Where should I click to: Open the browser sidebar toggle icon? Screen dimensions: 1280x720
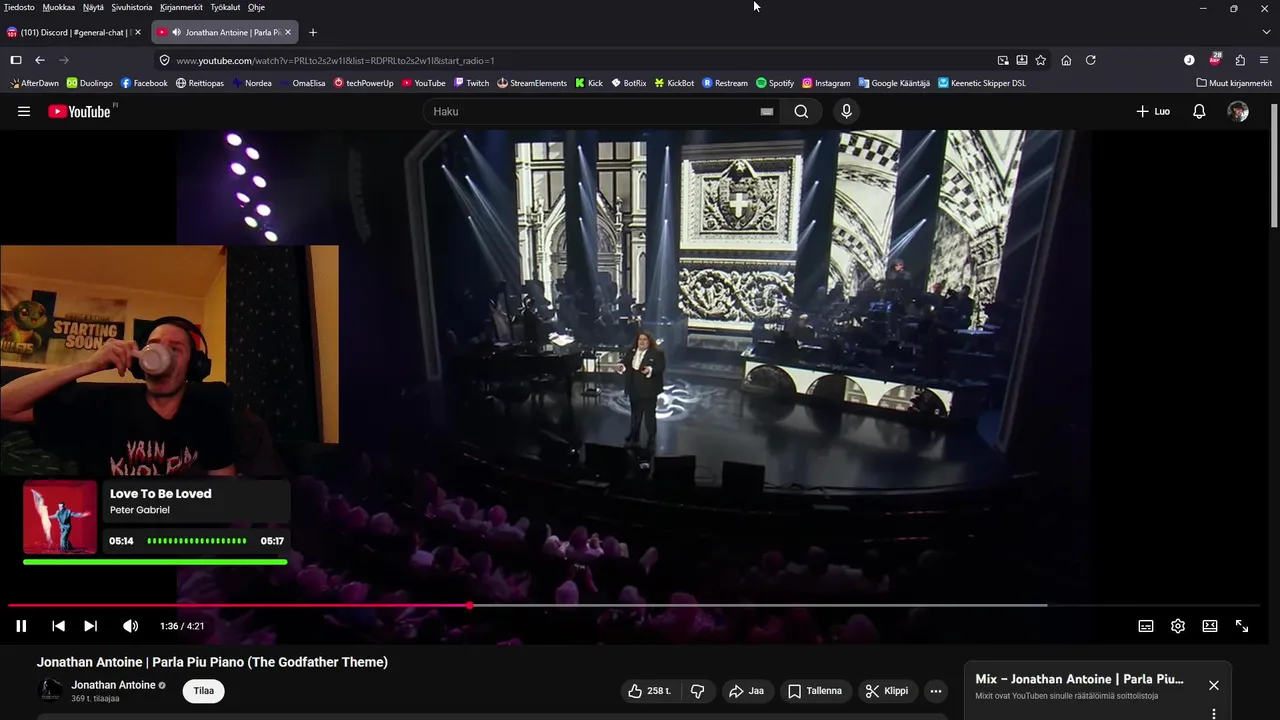click(x=16, y=60)
